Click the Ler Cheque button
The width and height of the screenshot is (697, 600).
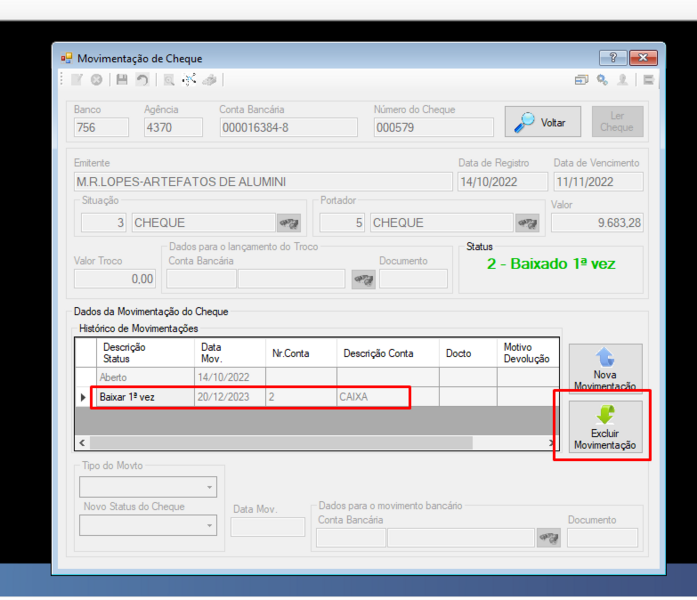(x=617, y=122)
